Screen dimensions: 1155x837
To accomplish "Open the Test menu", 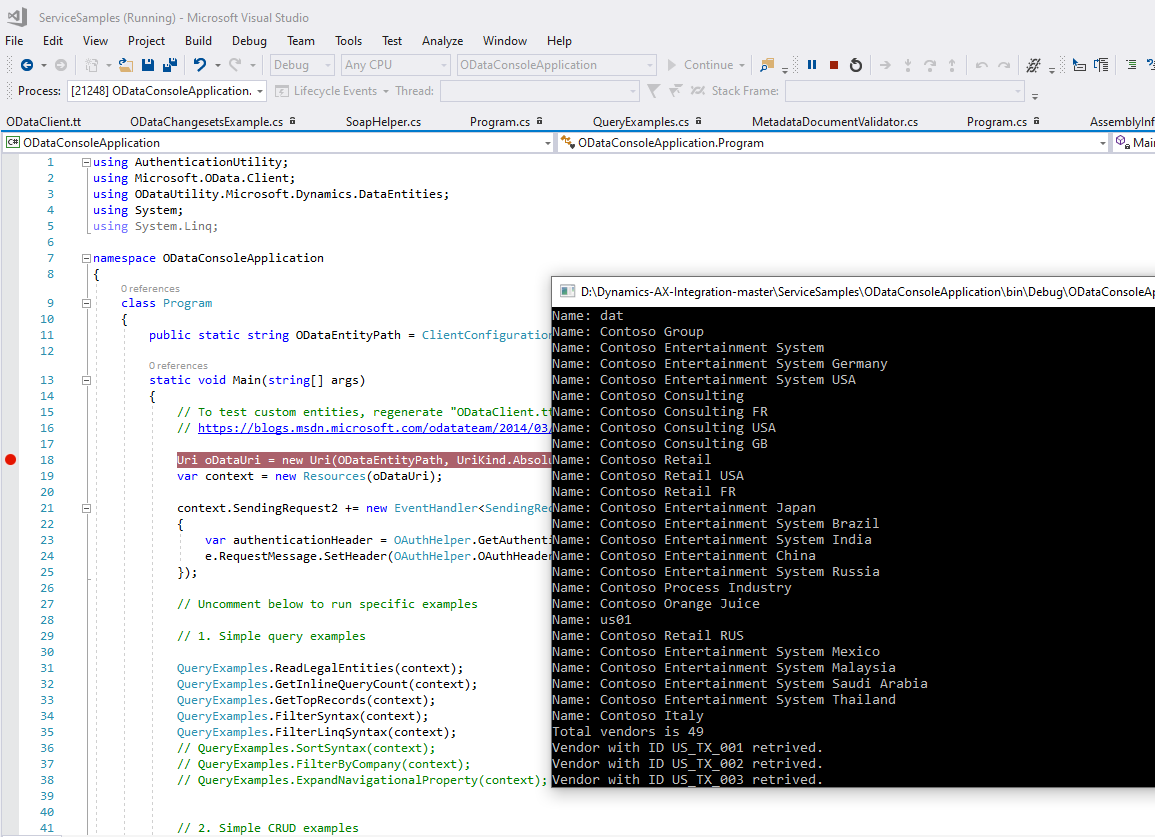I will (x=392, y=41).
